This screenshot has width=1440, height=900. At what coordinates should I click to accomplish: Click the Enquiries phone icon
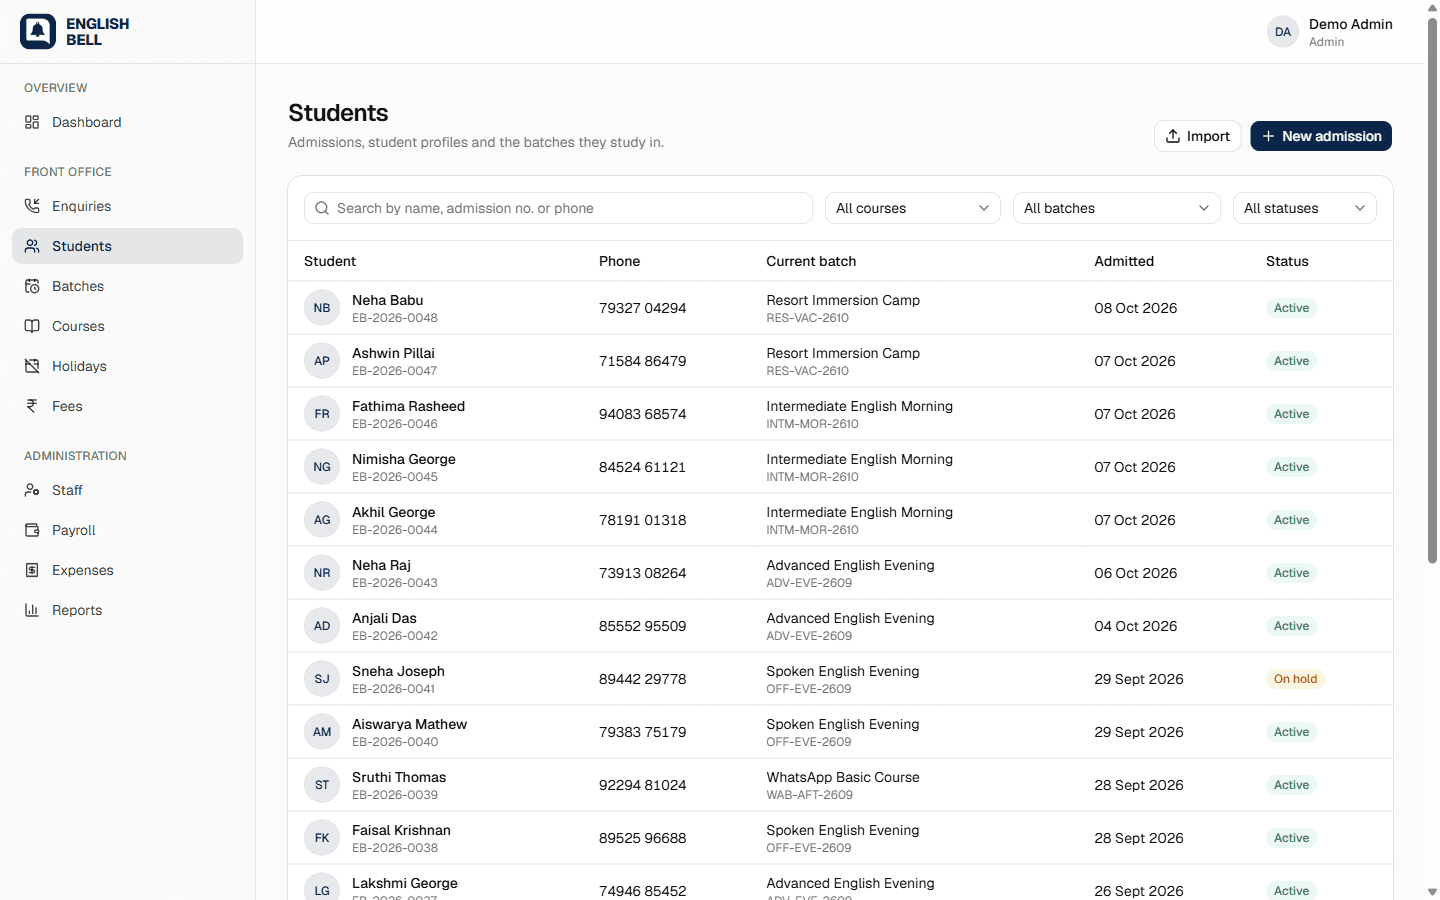(x=32, y=206)
